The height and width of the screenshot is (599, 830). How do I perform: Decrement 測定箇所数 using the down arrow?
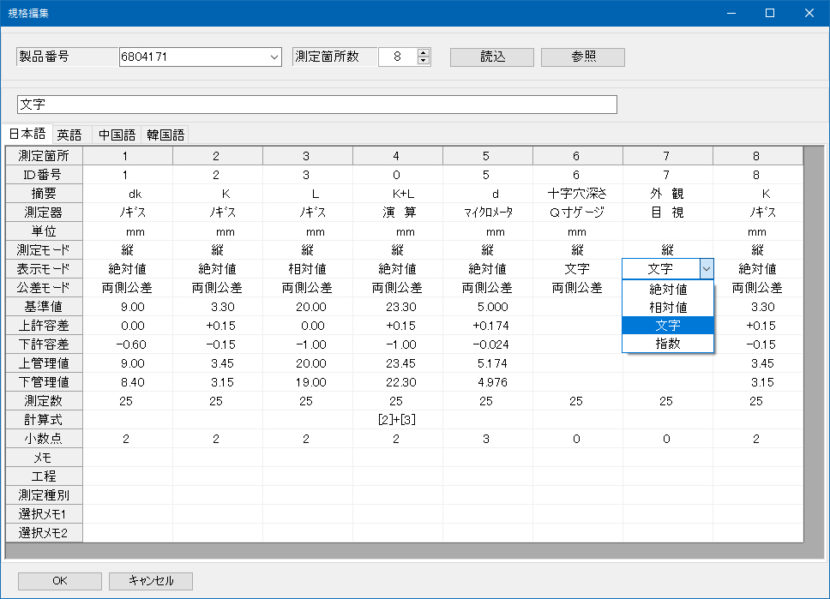point(421,62)
